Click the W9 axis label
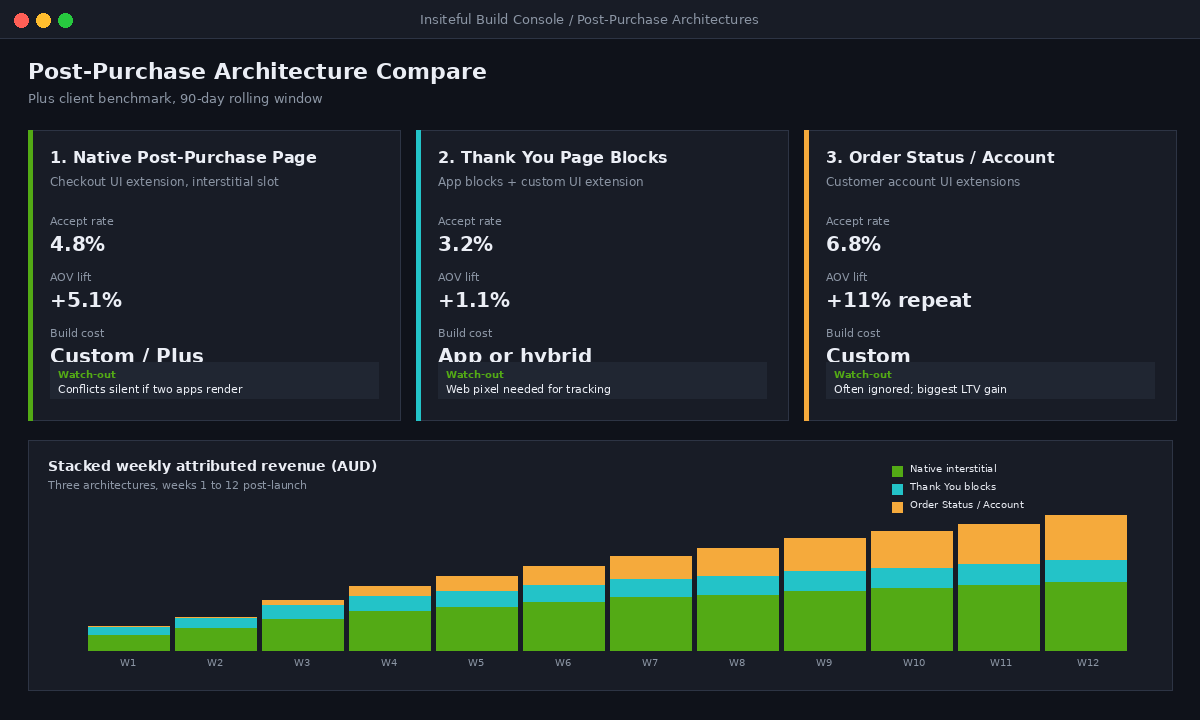The height and width of the screenshot is (720, 1200). pyautogui.click(x=824, y=663)
